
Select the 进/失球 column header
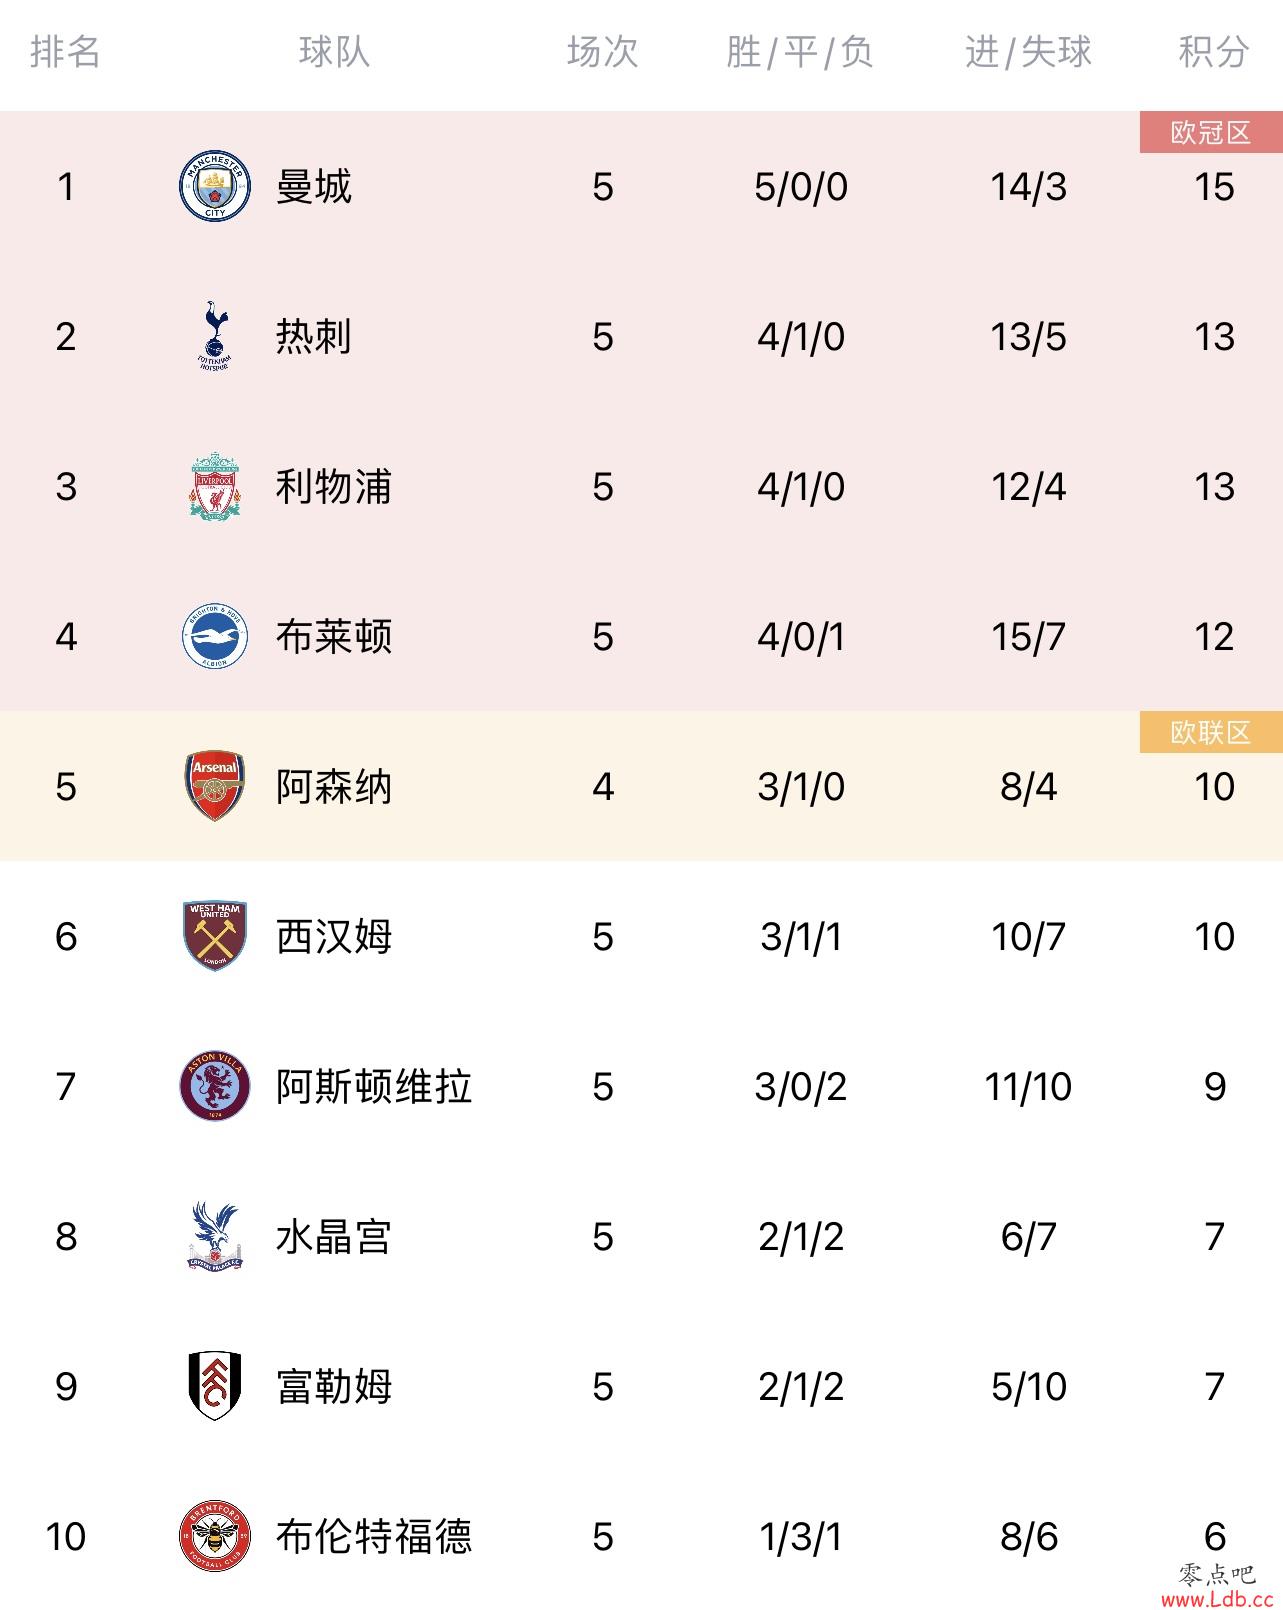click(x=1028, y=51)
